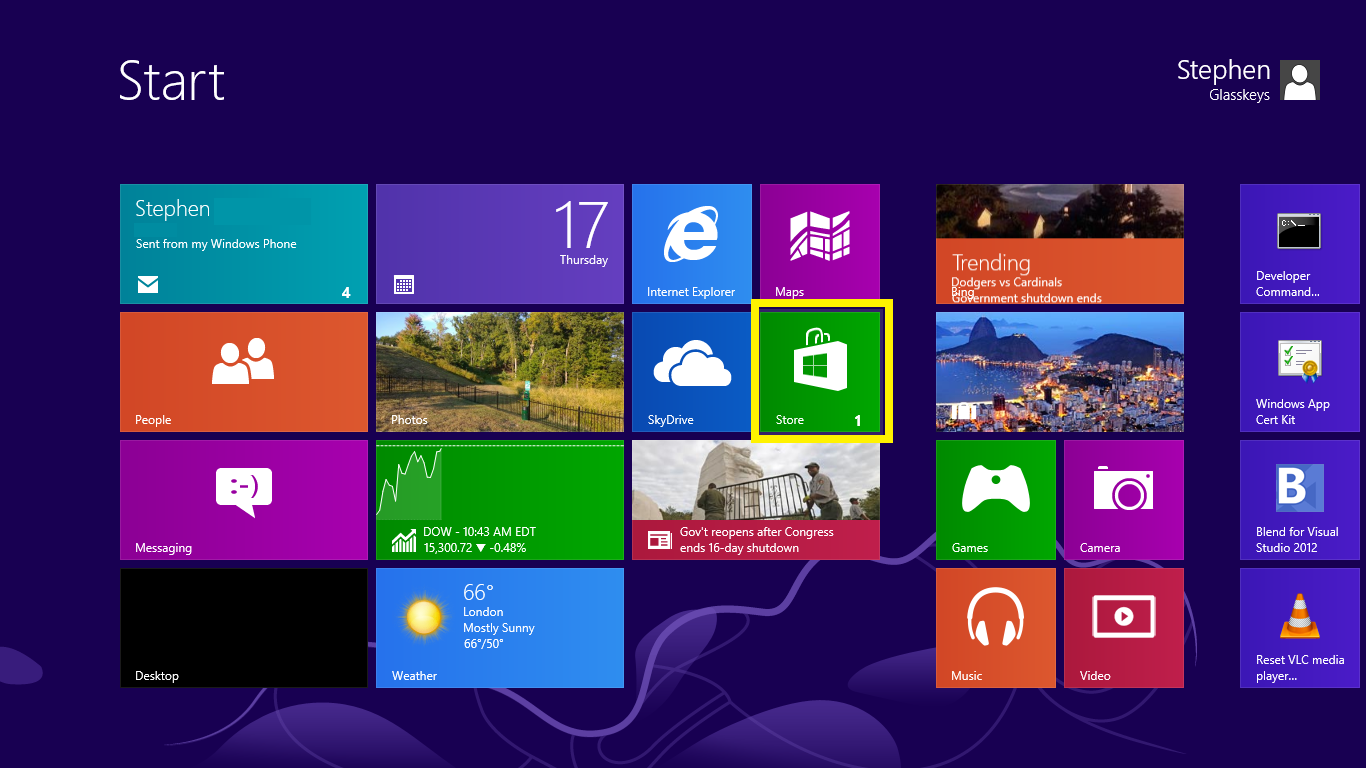The width and height of the screenshot is (1366, 768).
Task: Click Reset VLC media player tile
Action: (1299, 627)
